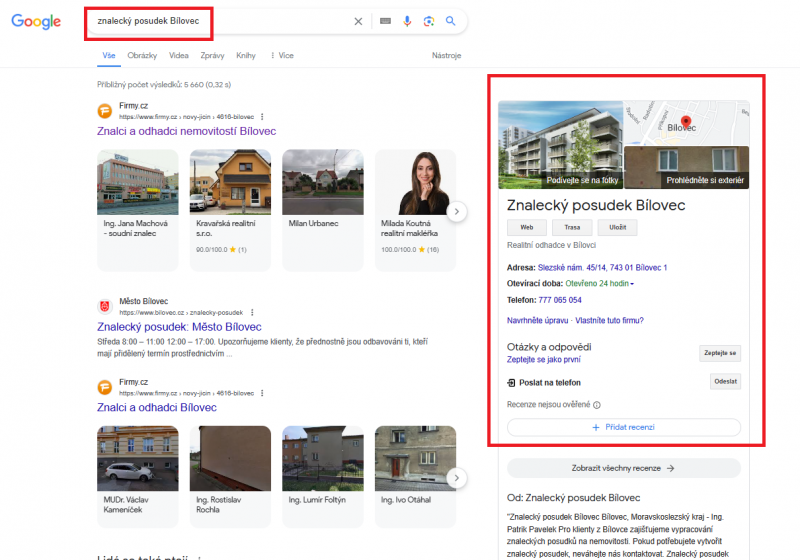This screenshot has width=800, height=560.
Task: Expand the Více menu
Action: (282, 56)
